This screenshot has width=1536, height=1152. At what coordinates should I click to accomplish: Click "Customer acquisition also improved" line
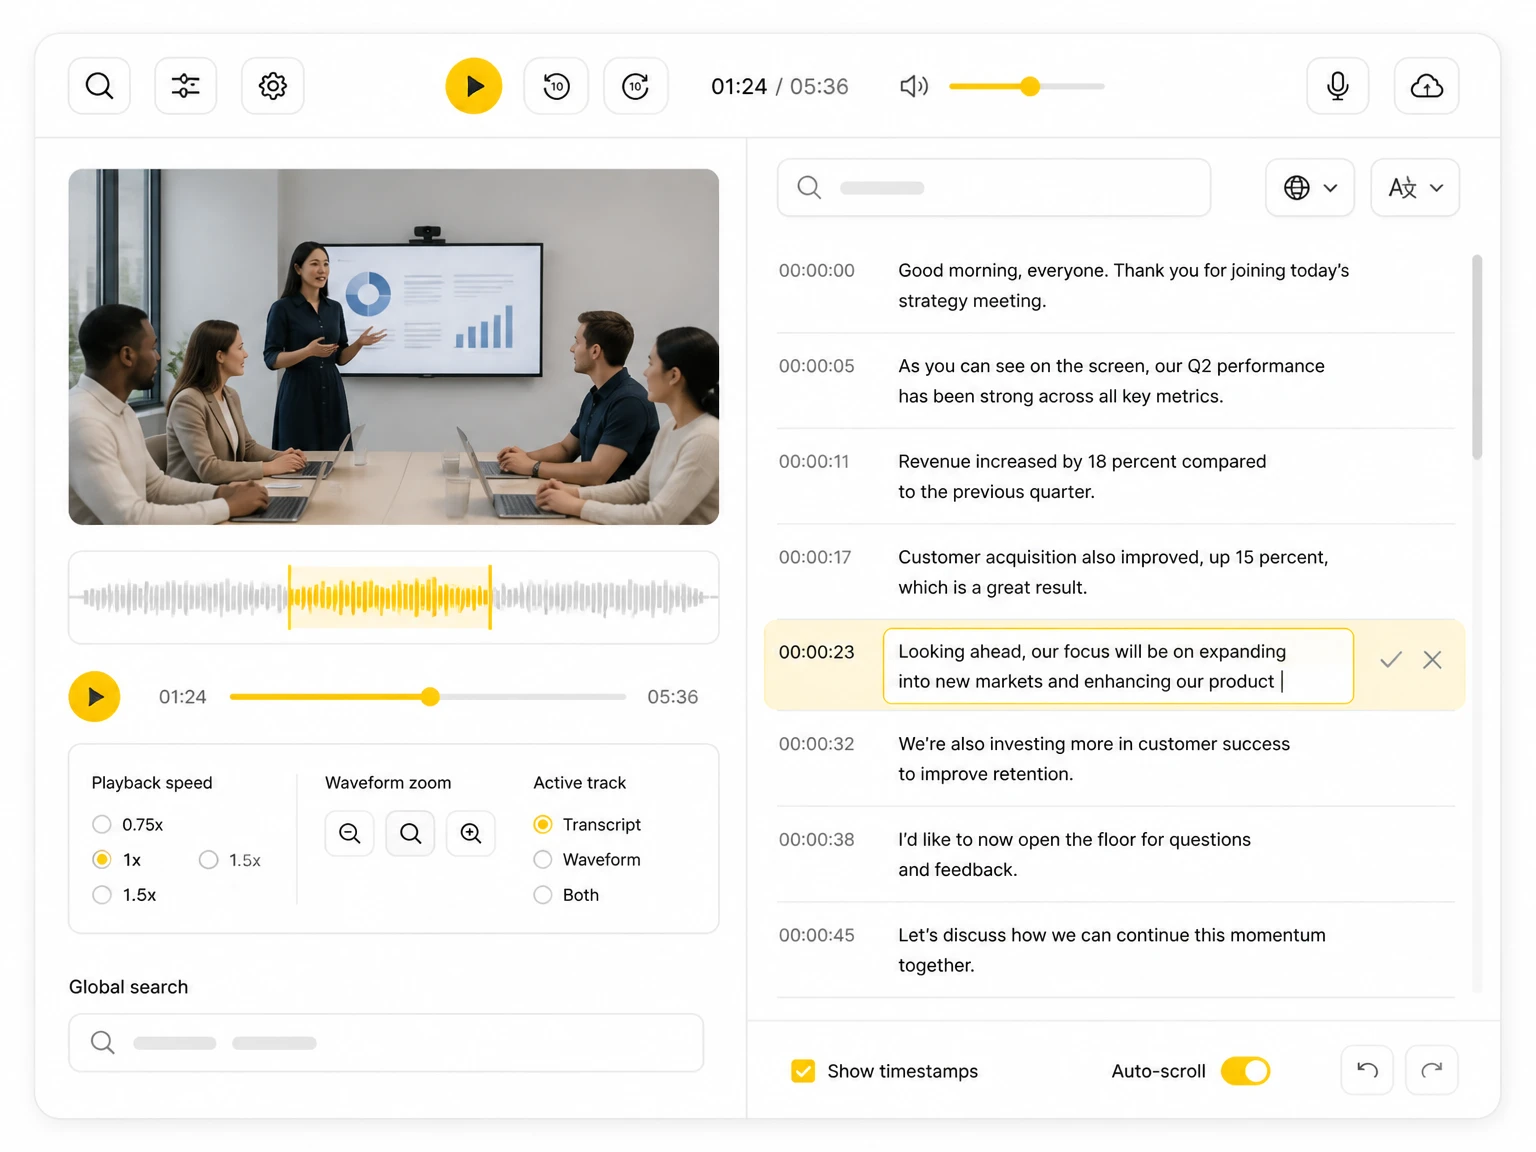(x=1113, y=573)
